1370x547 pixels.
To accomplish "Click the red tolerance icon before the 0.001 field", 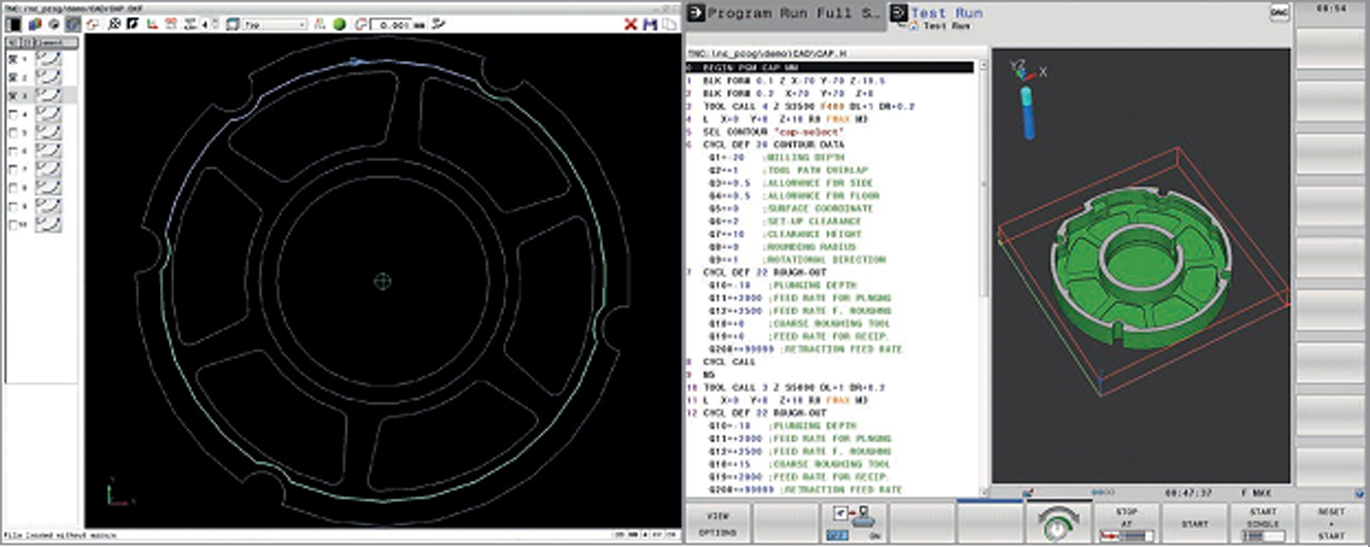I will click(360, 24).
